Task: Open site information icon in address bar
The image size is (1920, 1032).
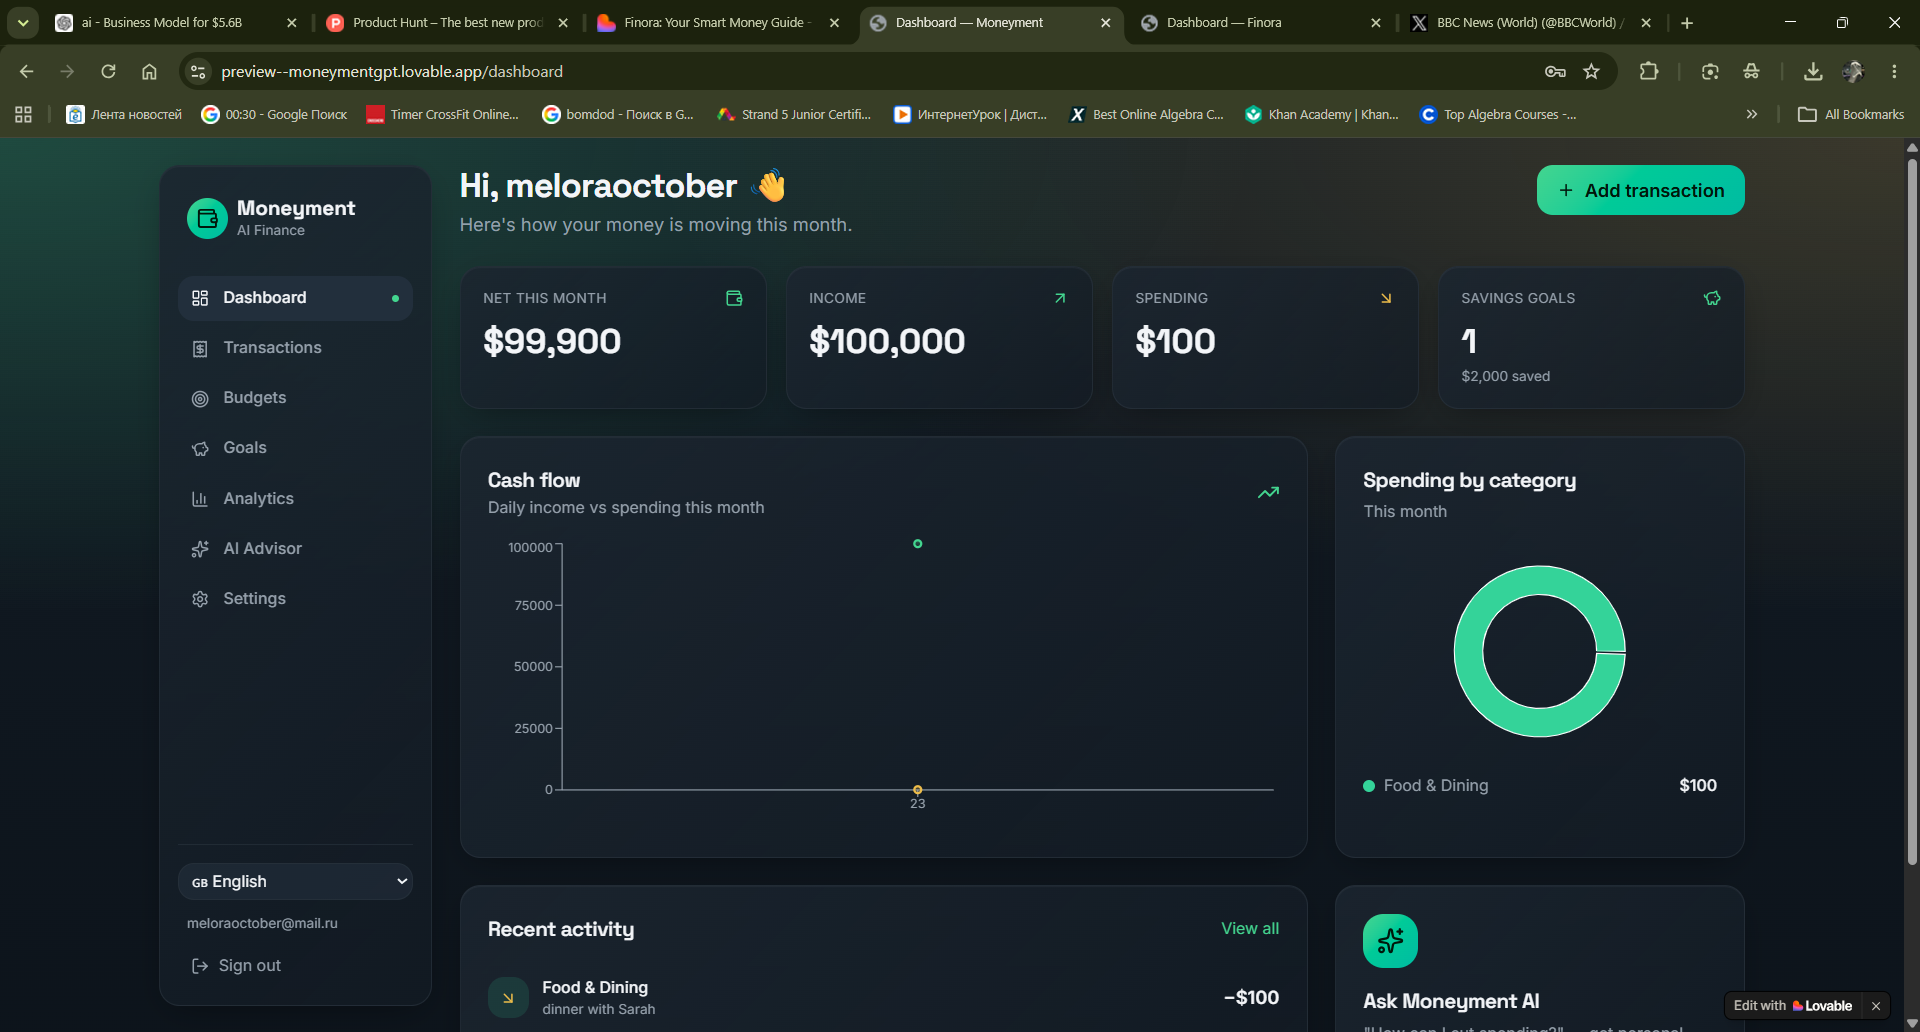Action: coord(198,71)
